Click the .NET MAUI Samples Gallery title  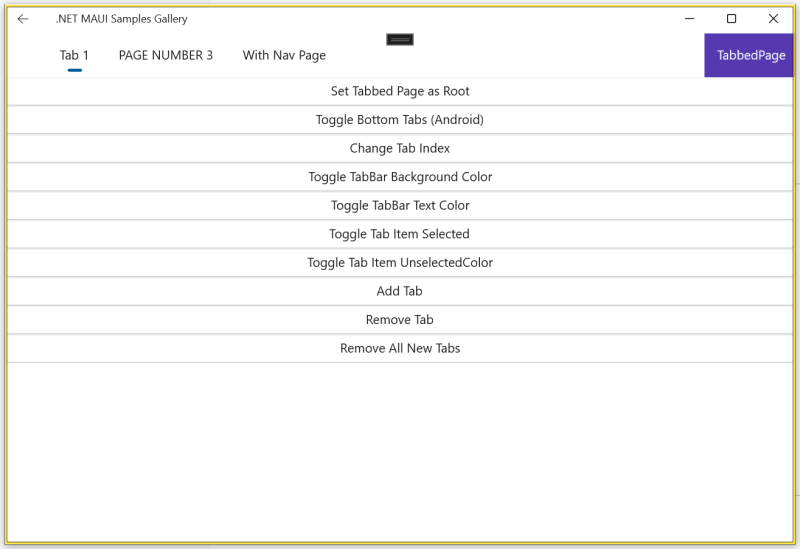coord(121,19)
